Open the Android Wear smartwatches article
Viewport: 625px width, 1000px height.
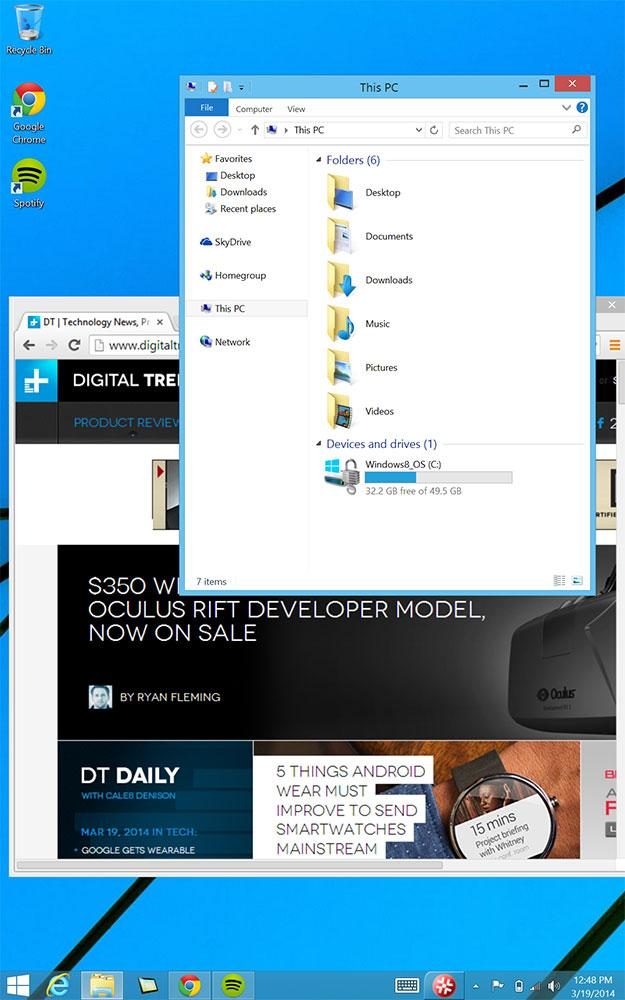350,809
